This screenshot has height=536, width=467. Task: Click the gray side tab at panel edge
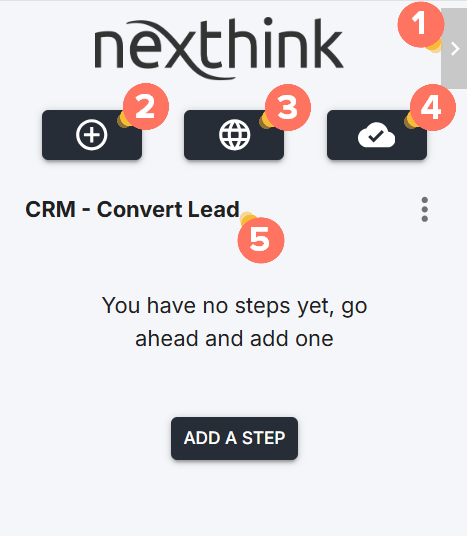pyautogui.click(x=455, y=49)
